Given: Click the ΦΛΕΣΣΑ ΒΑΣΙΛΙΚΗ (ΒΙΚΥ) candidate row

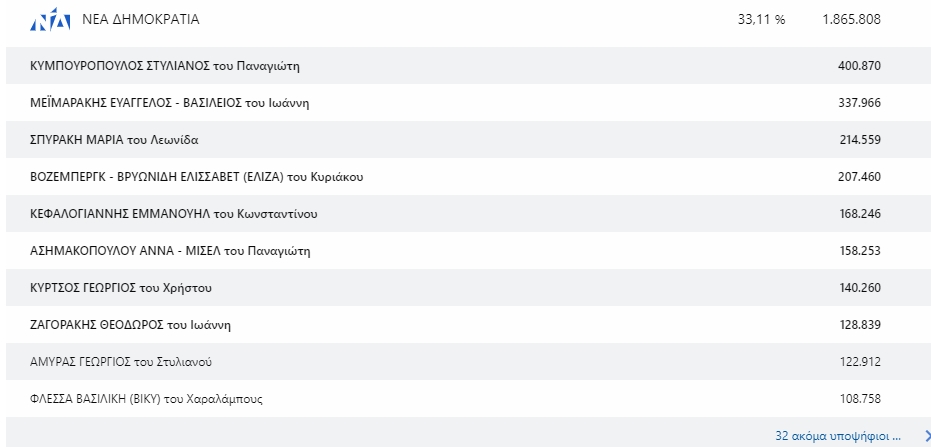Looking at the screenshot, I should [x=149, y=399].
